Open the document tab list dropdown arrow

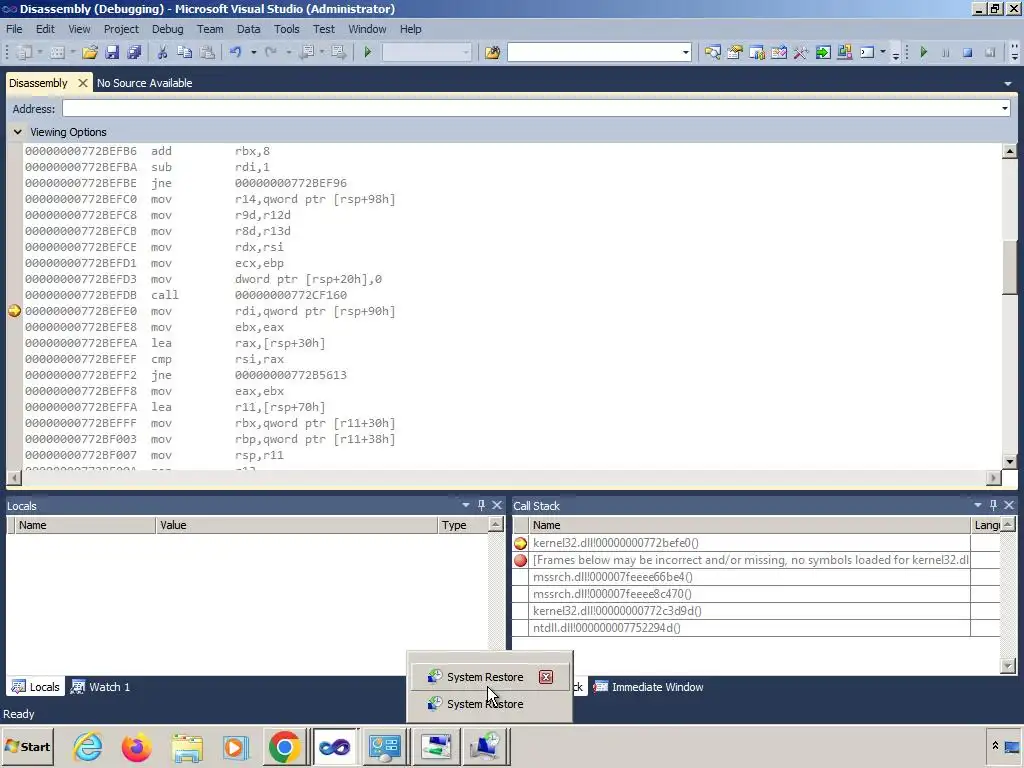tap(1008, 84)
